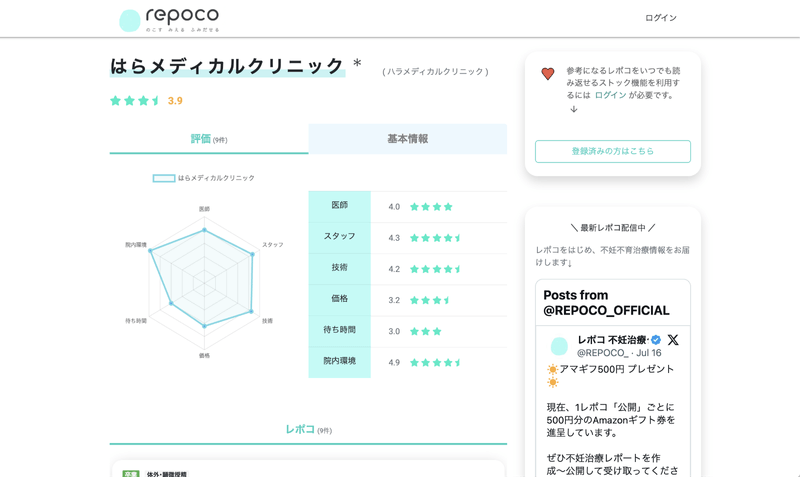Click the verified badge beside レポコ 不妊治療
Viewport: 800px width, 477px height.
(x=656, y=340)
